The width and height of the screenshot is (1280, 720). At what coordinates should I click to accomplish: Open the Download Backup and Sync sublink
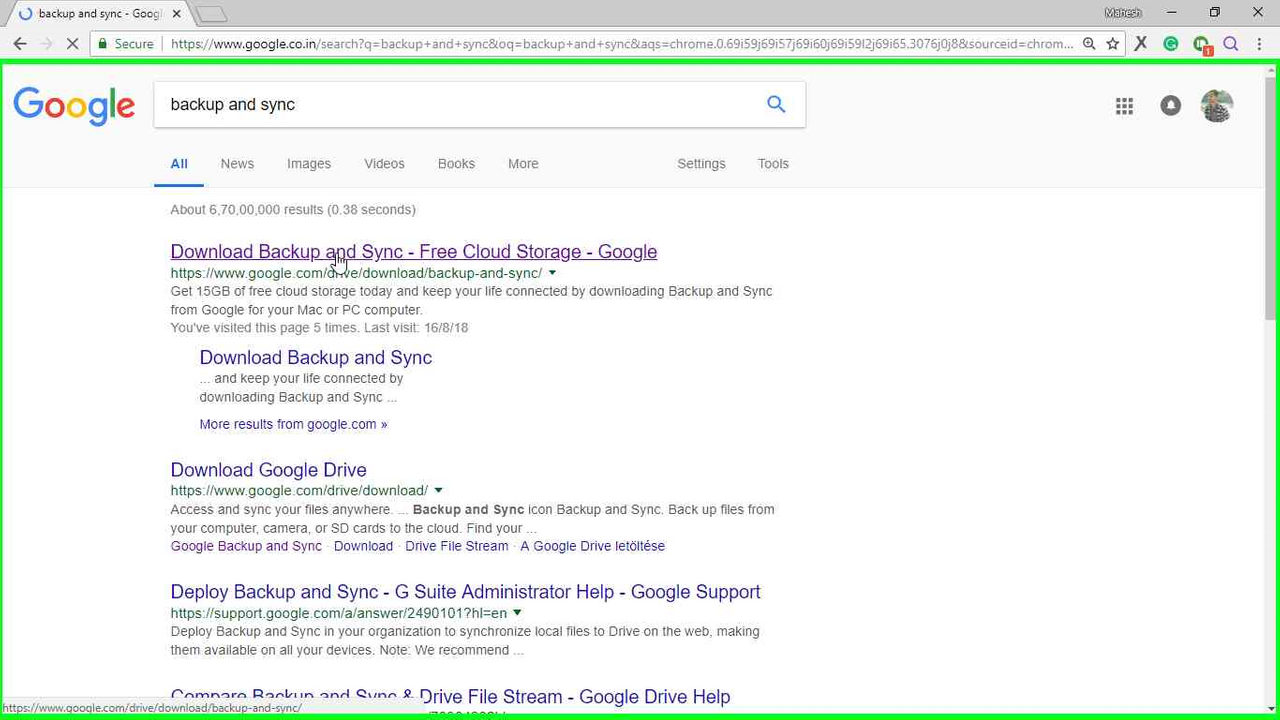(x=316, y=358)
